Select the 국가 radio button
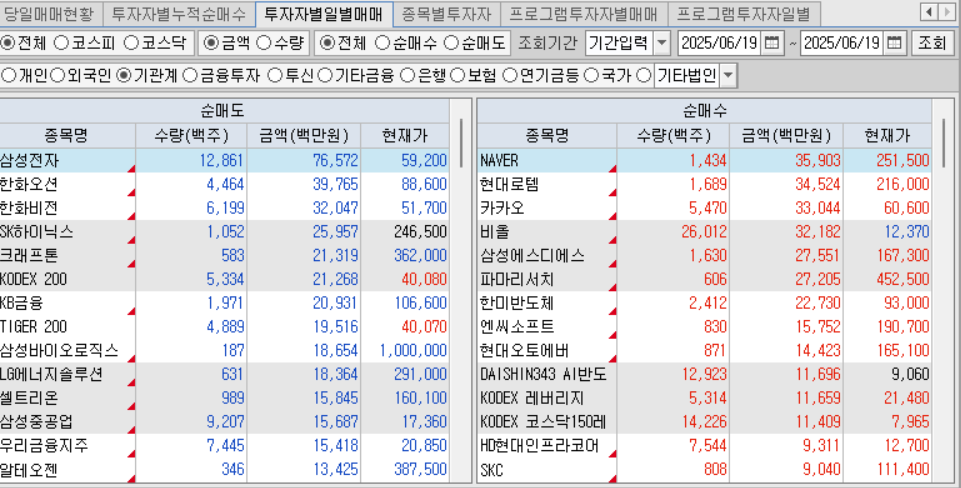This screenshot has height=488, width=961. (591, 75)
